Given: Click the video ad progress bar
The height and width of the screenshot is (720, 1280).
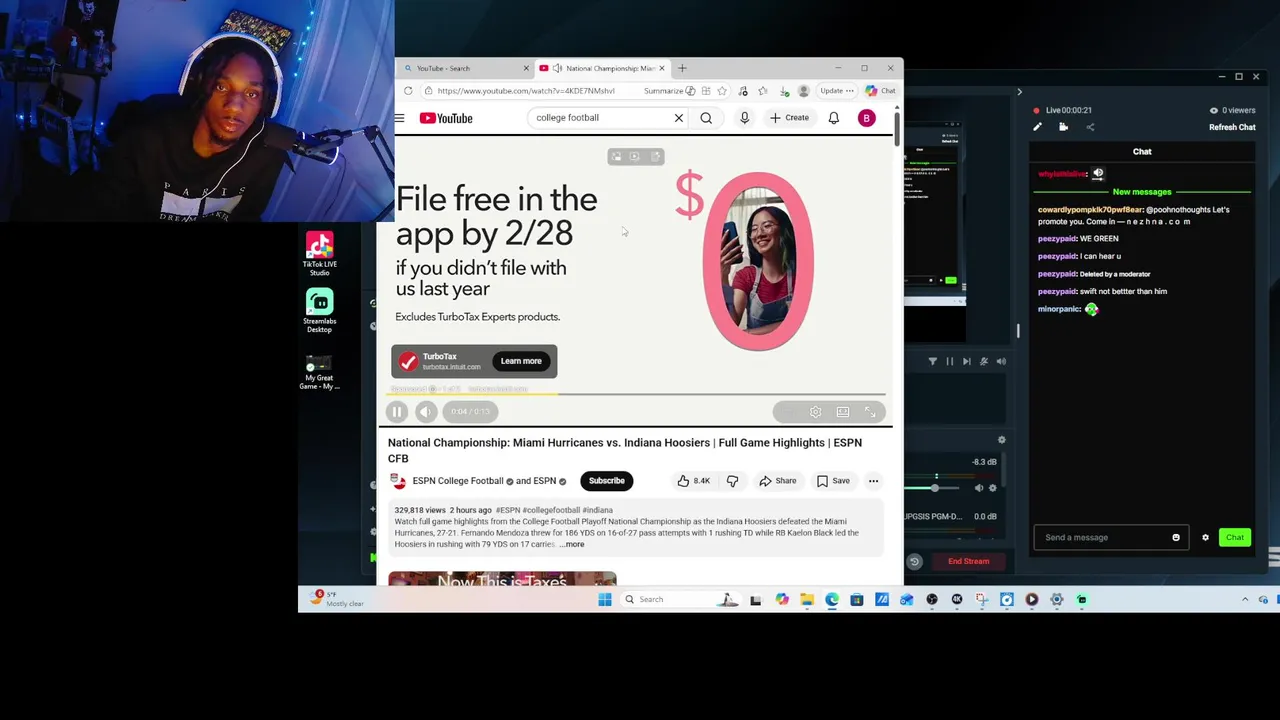Looking at the screenshot, I should (x=636, y=394).
